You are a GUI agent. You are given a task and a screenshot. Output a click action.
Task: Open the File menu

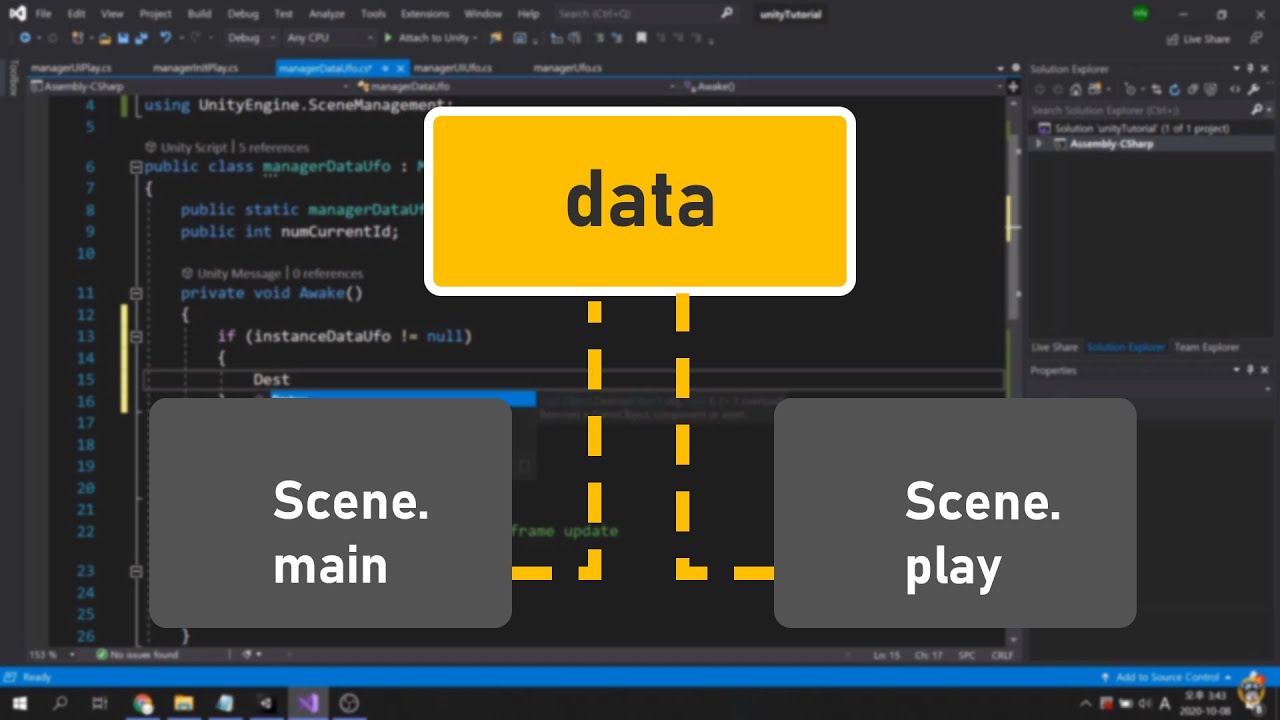tap(43, 14)
